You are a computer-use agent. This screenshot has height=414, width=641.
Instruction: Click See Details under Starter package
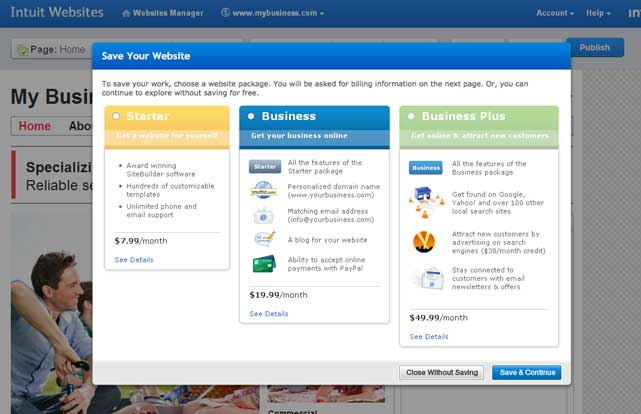134,260
